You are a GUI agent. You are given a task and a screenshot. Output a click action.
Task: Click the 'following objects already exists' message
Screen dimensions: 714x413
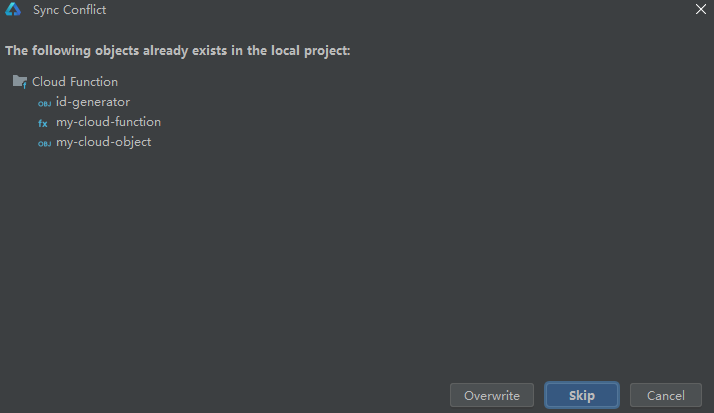[x=178, y=50]
